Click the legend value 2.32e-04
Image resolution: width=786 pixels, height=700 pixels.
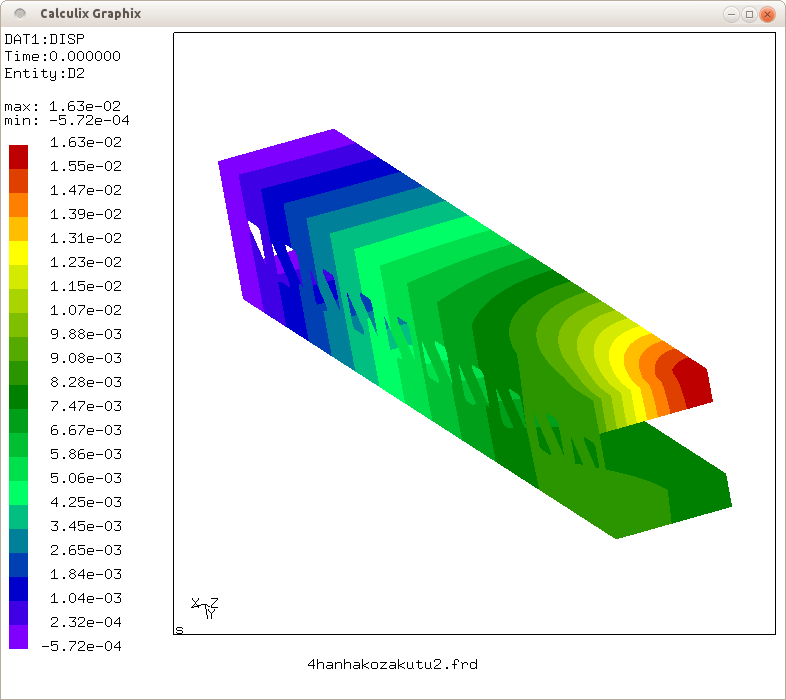pos(86,622)
